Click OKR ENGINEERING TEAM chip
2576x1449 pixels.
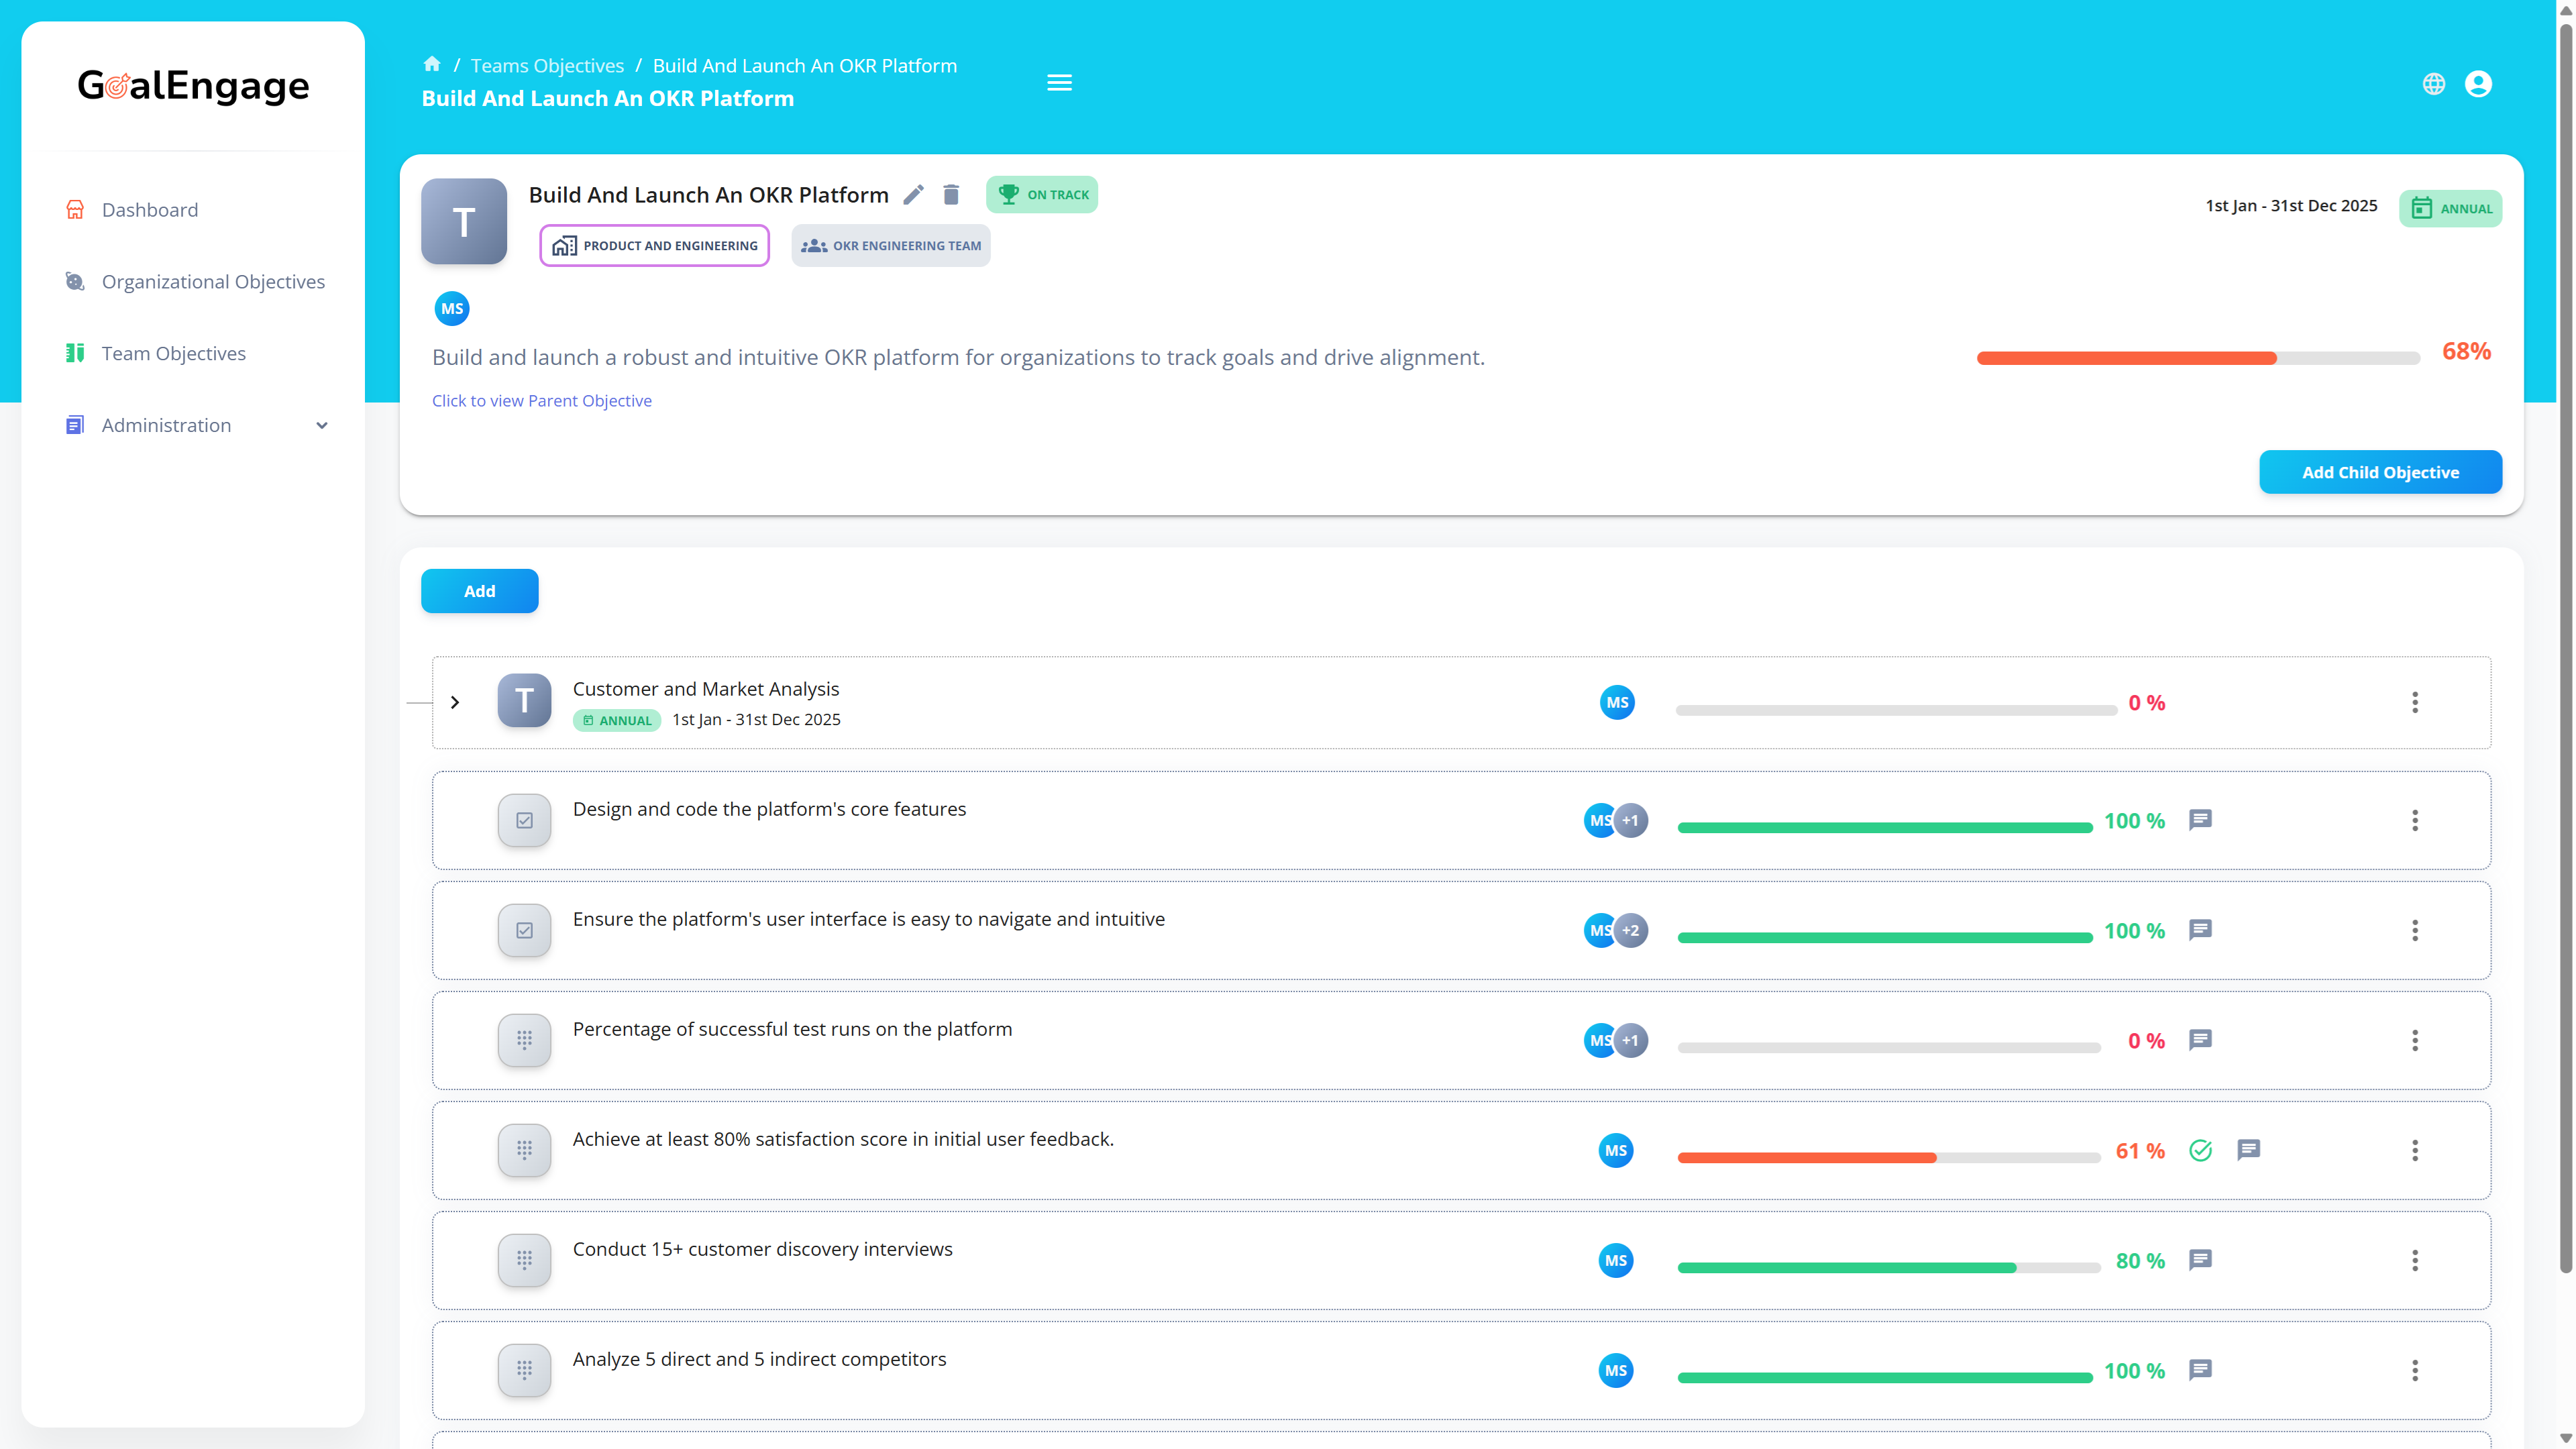[x=890, y=246]
